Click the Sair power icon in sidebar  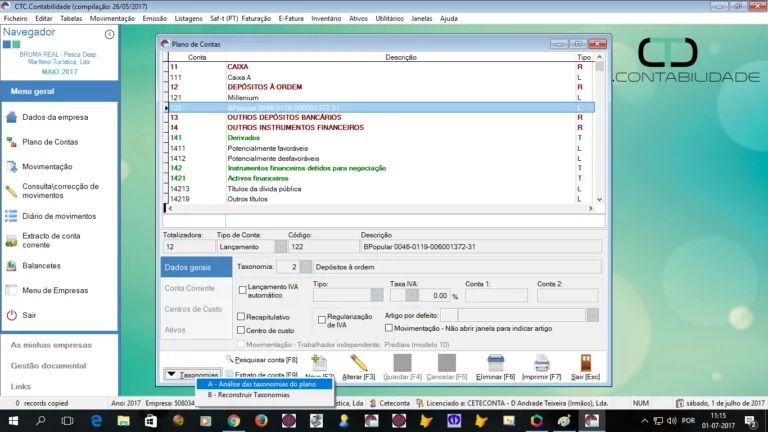pos(11,315)
